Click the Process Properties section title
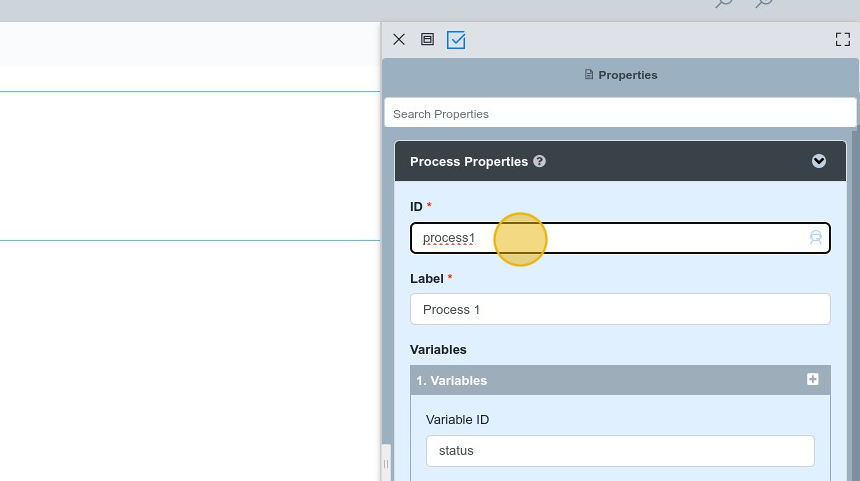This screenshot has height=481, width=860. [x=469, y=162]
